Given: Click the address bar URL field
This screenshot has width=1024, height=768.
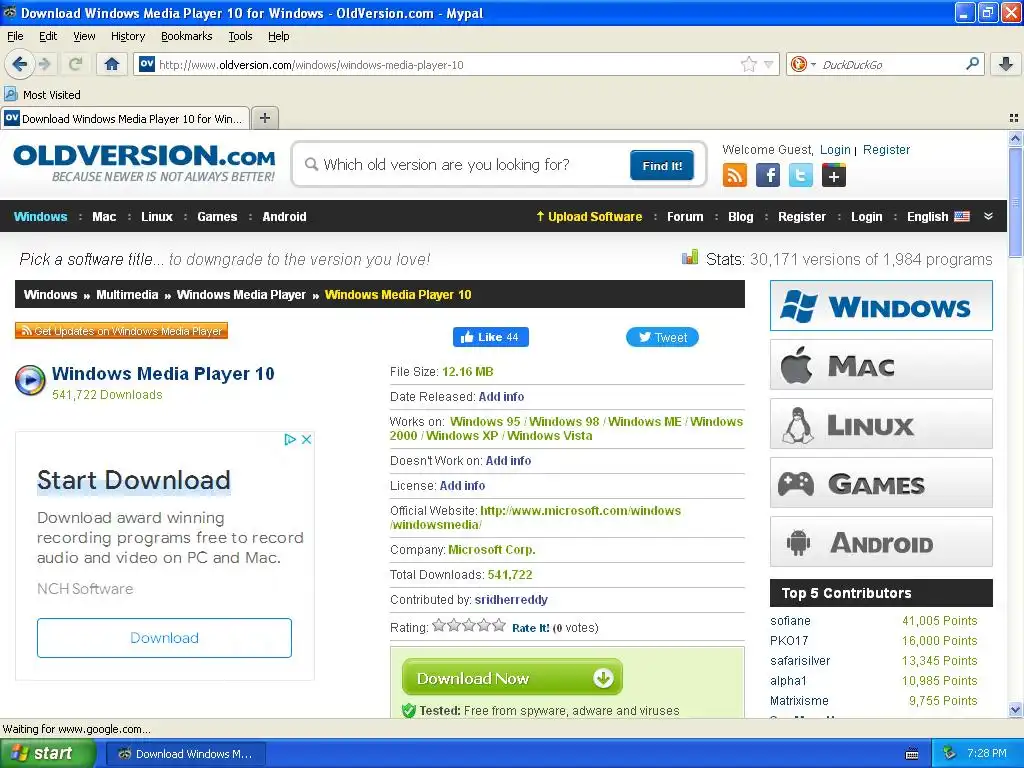Looking at the screenshot, I should (x=447, y=65).
